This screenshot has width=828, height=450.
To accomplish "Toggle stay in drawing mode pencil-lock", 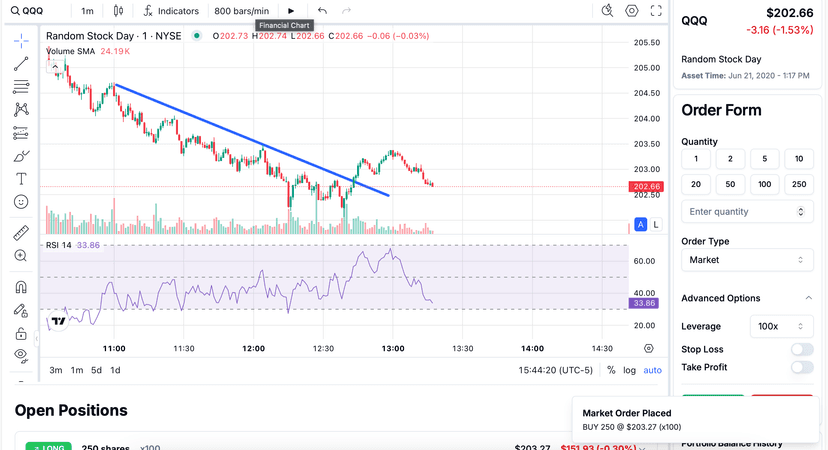I will click(x=21, y=311).
